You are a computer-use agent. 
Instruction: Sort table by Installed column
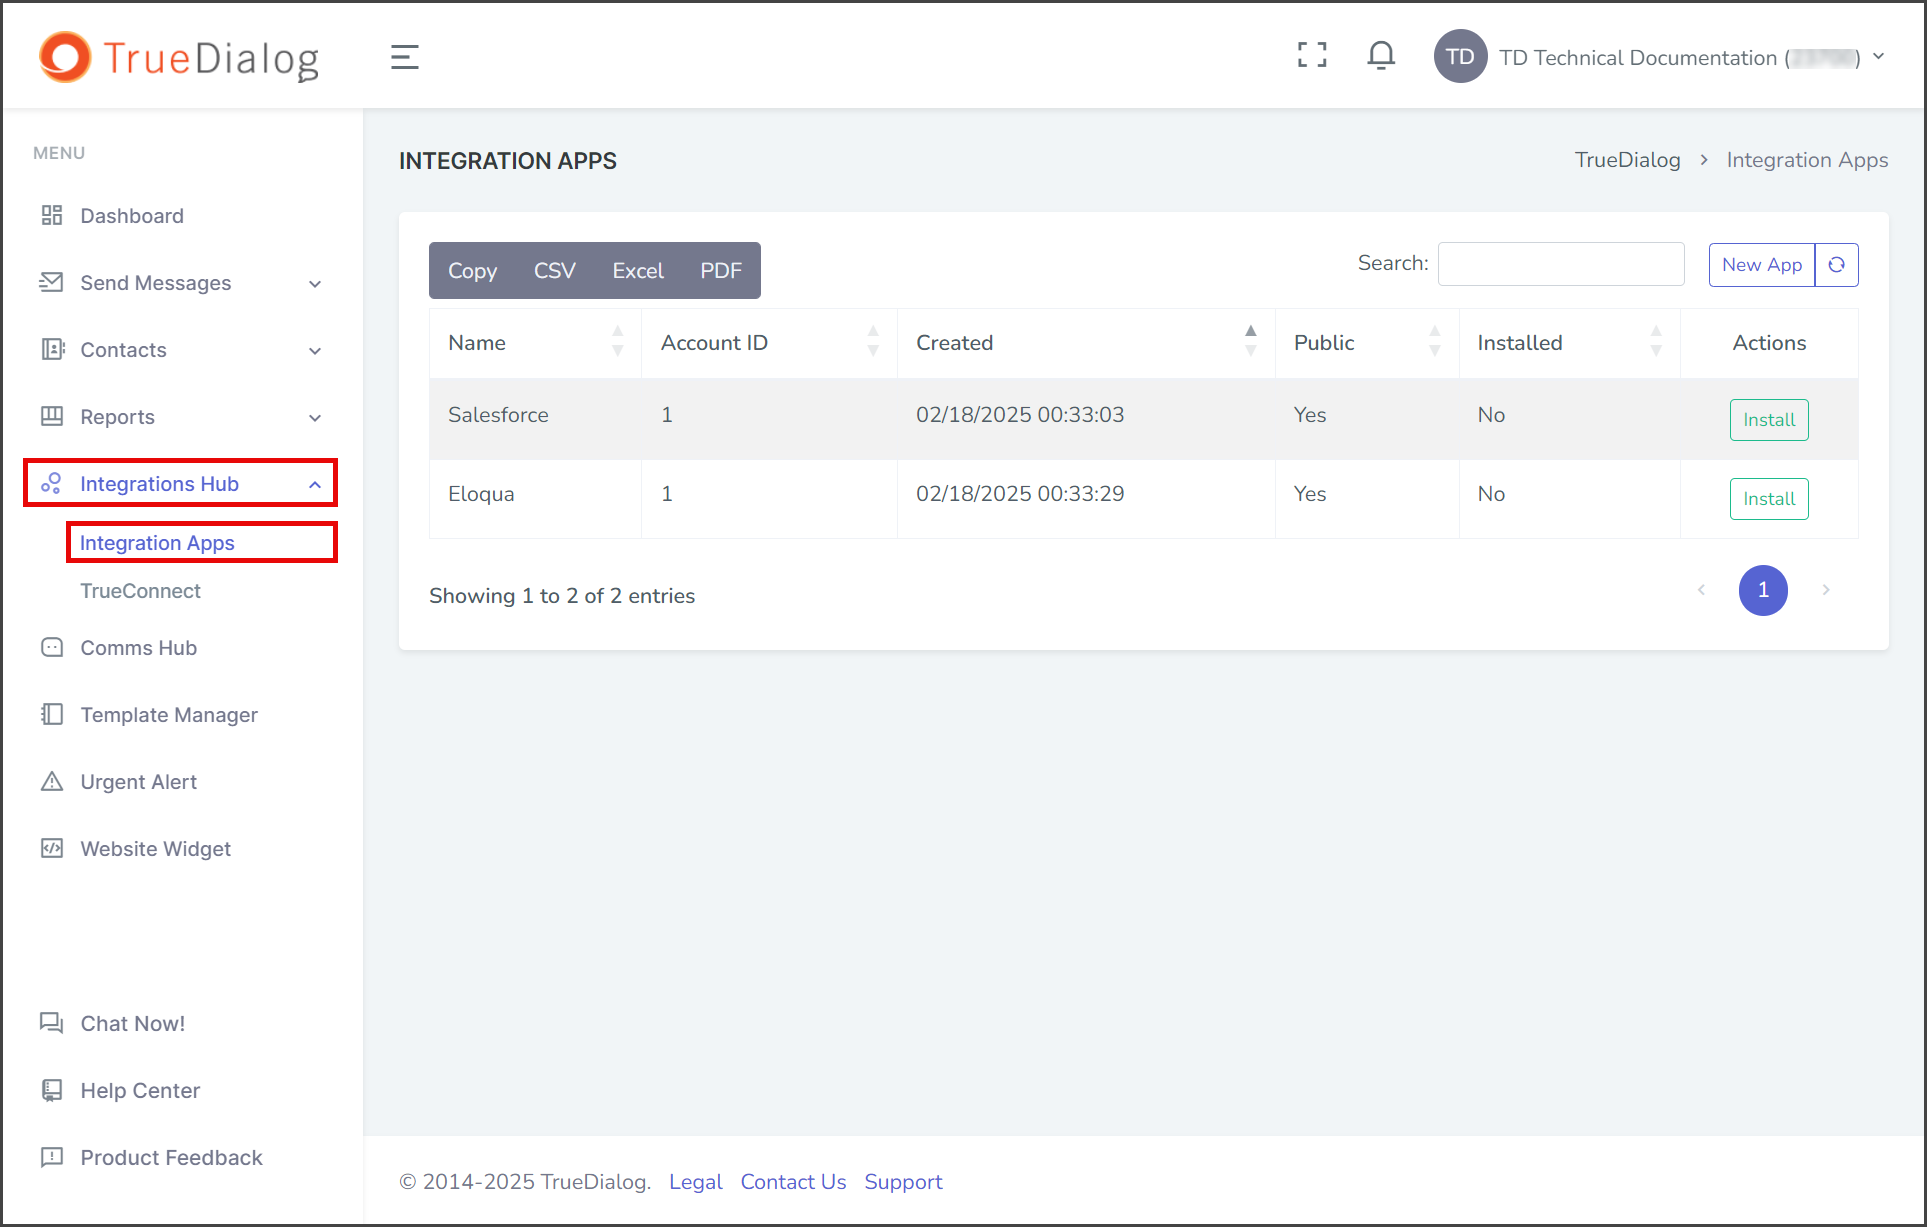(x=1569, y=342)
